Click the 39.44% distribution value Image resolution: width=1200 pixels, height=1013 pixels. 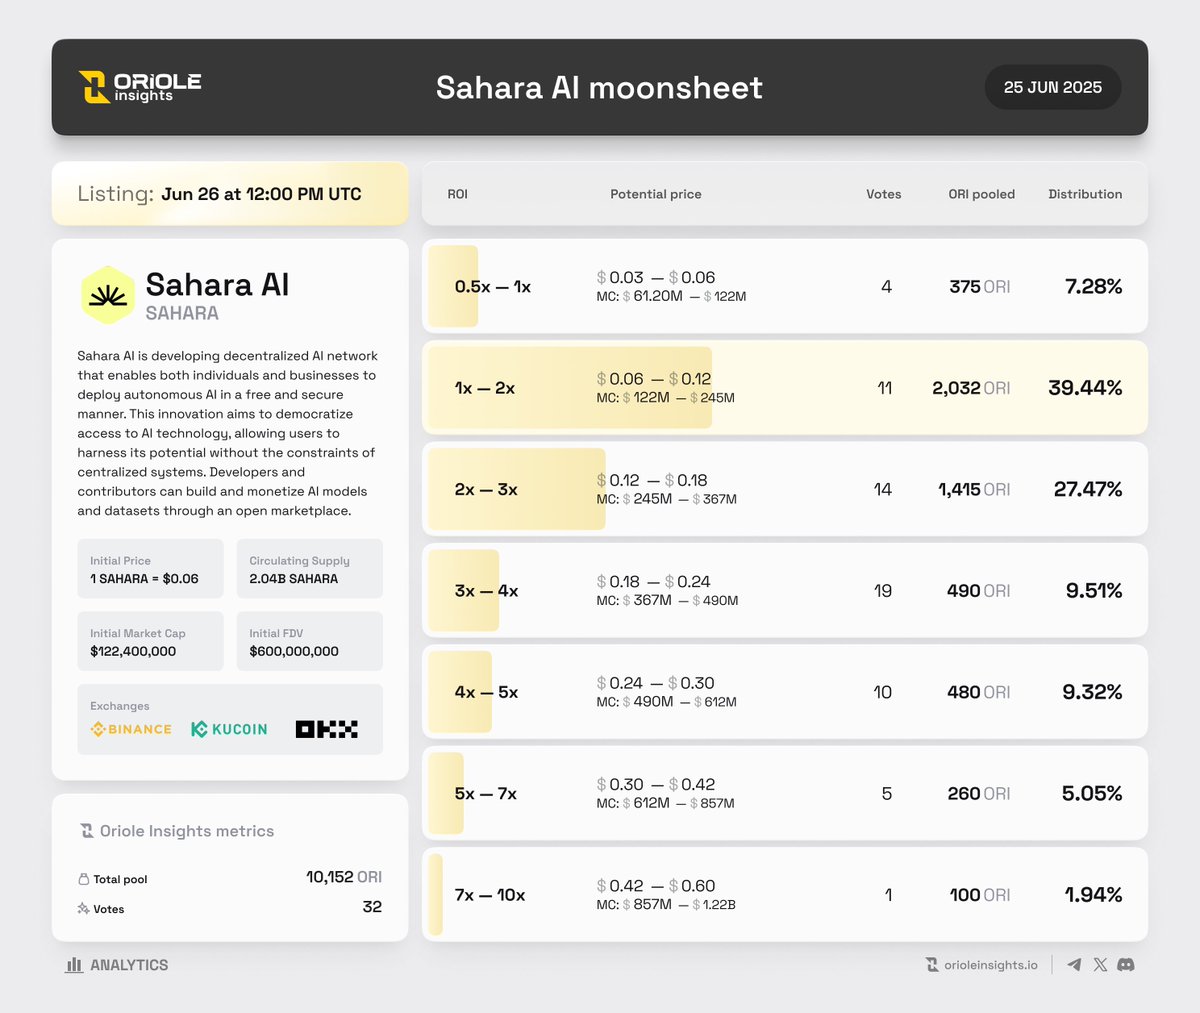(x=1085, y=388)
